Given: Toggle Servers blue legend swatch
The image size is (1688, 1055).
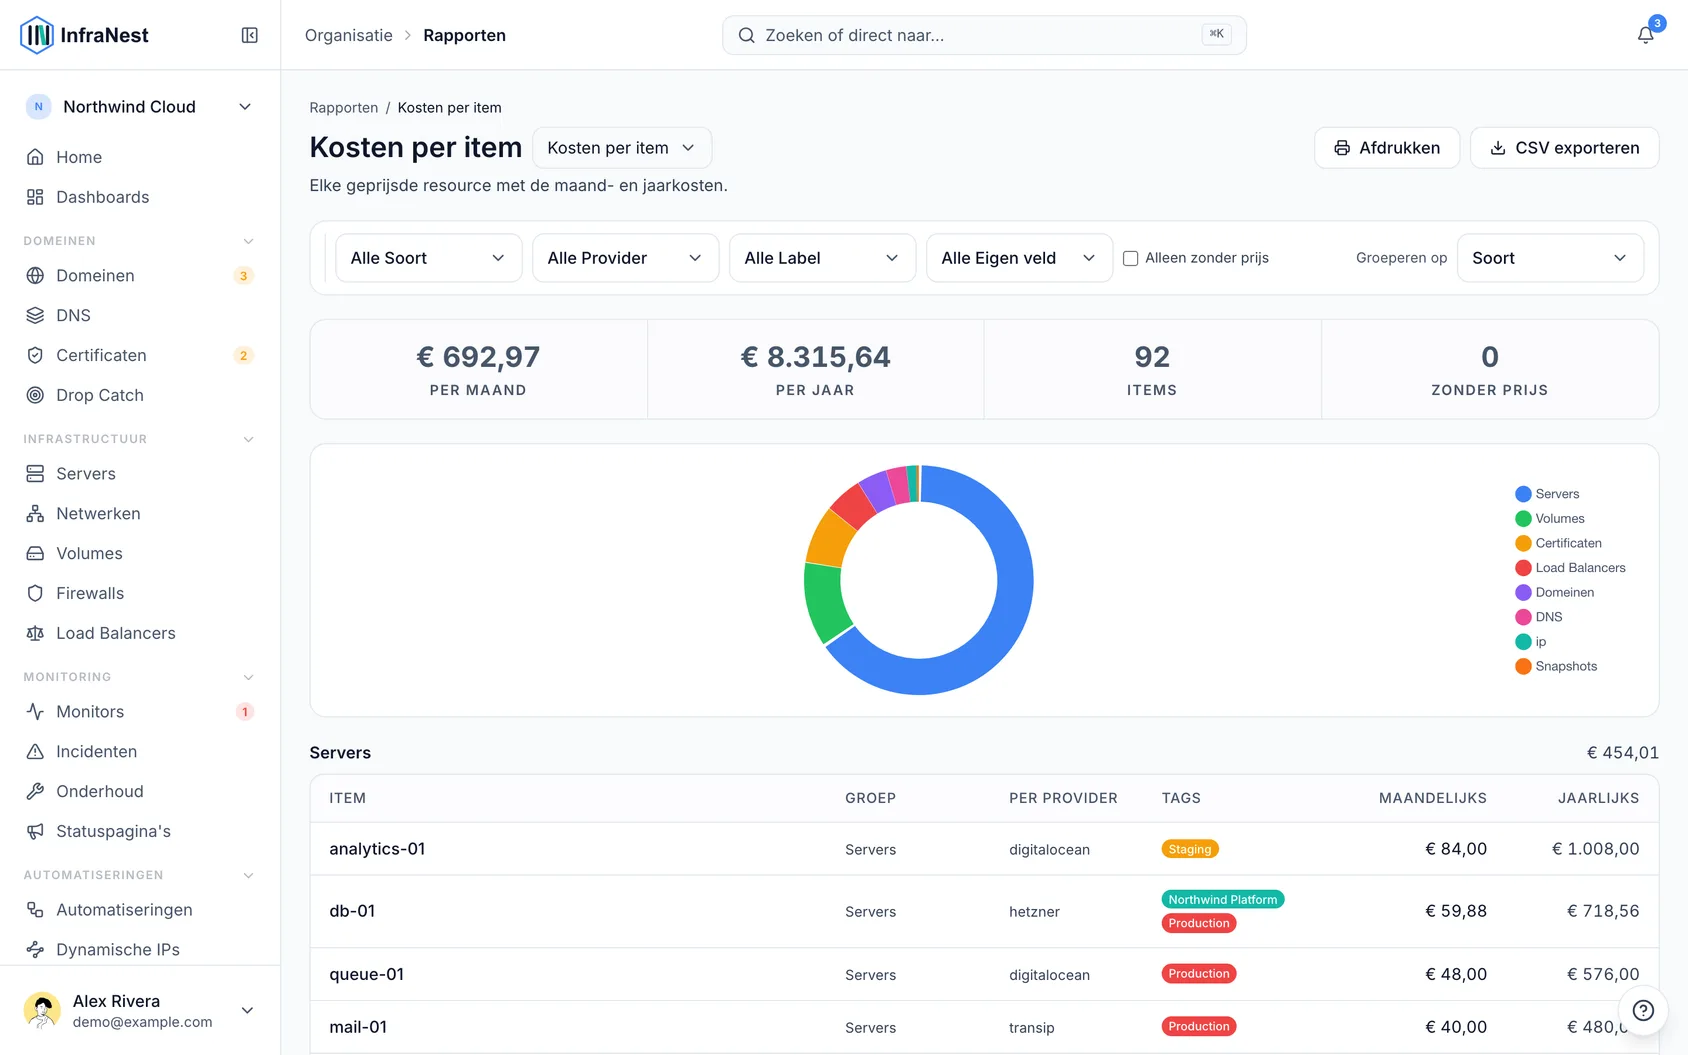Looking at the screenshot, I should click(1523, 494).
